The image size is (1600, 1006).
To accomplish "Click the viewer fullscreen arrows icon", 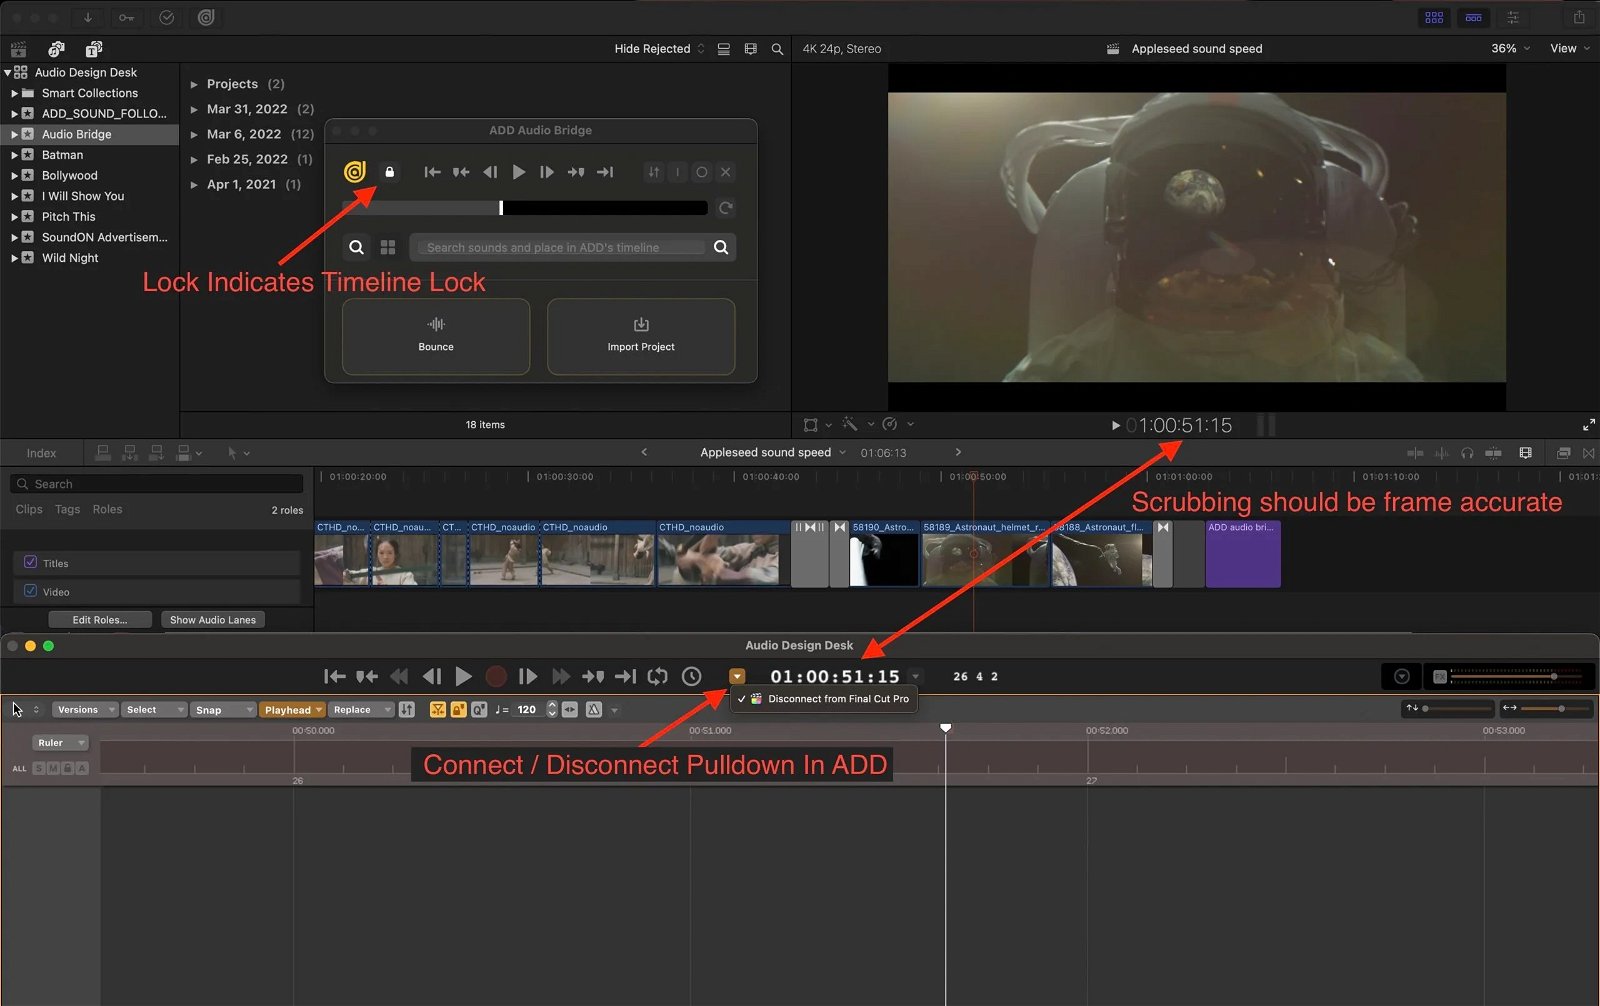I will 1589,425.
